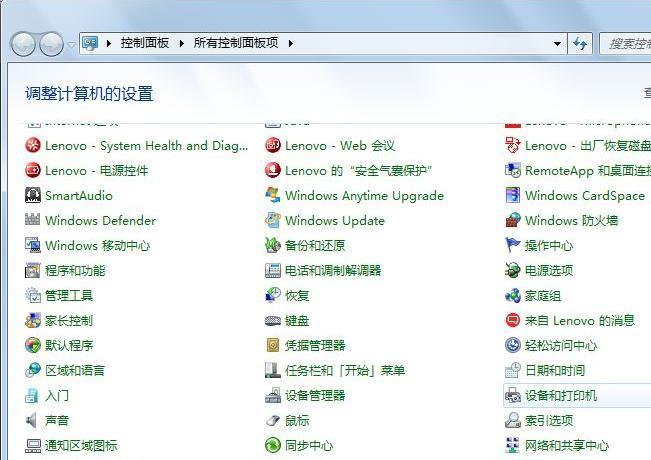Click 网络和共享中心 icon

pyautogui.click(x=513, y=445)
